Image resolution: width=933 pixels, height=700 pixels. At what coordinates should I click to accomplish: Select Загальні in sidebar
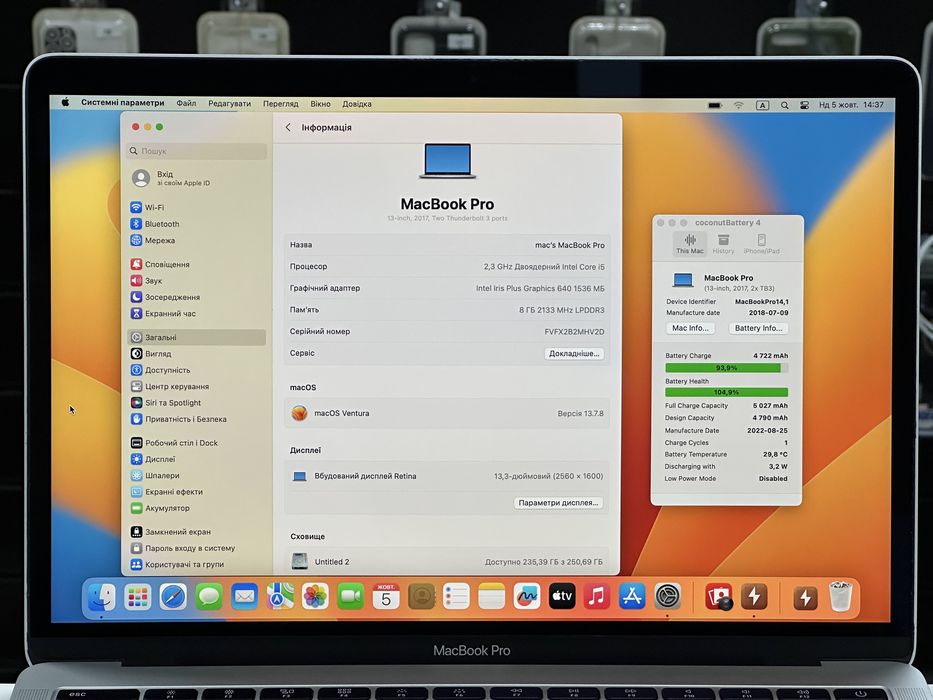coord(196,337)
